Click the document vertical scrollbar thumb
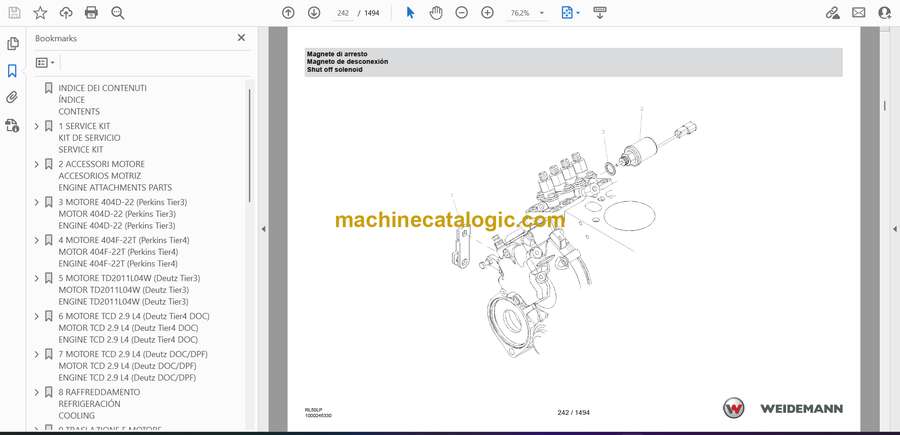 [x=884, y=106]
